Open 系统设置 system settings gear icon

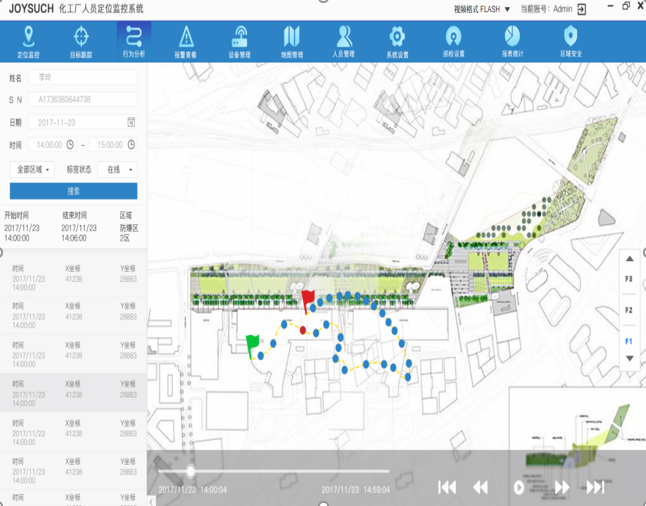[x=397, y=41]
